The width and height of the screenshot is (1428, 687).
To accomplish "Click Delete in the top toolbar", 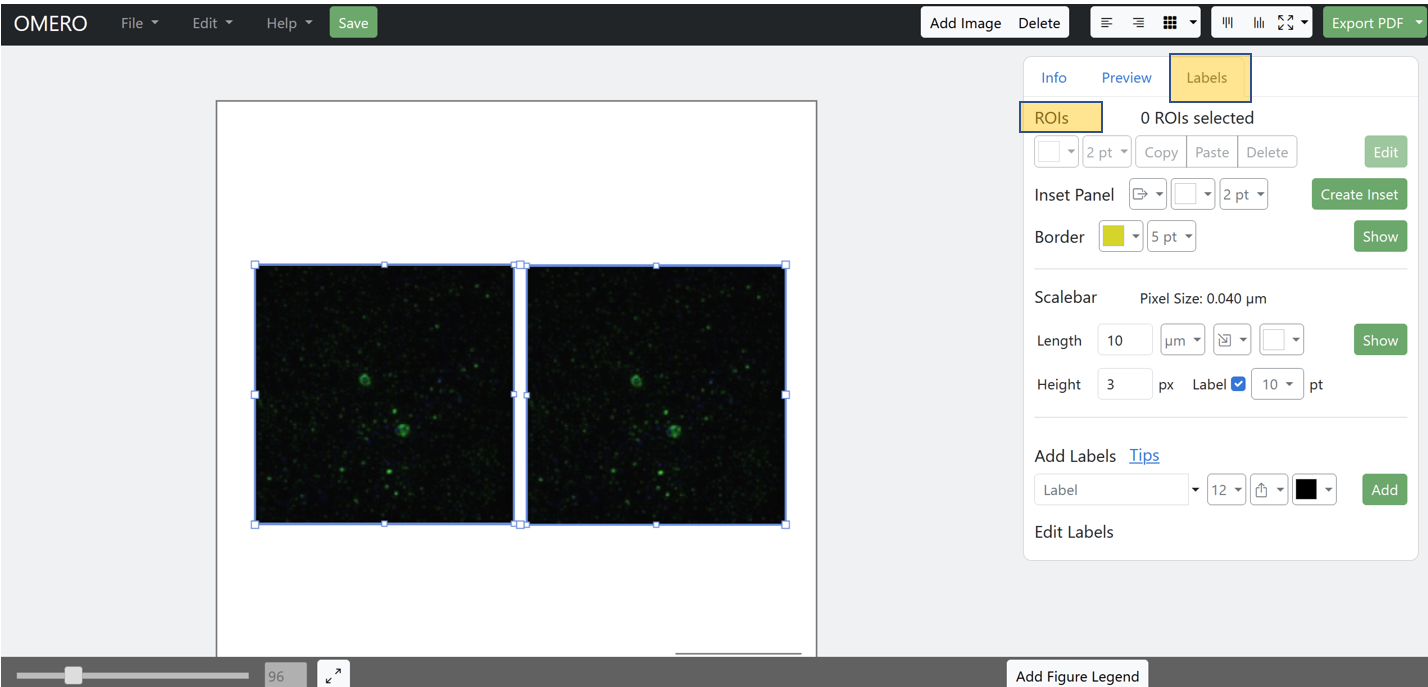I will pyautogui.click(x=1039, y=23).
